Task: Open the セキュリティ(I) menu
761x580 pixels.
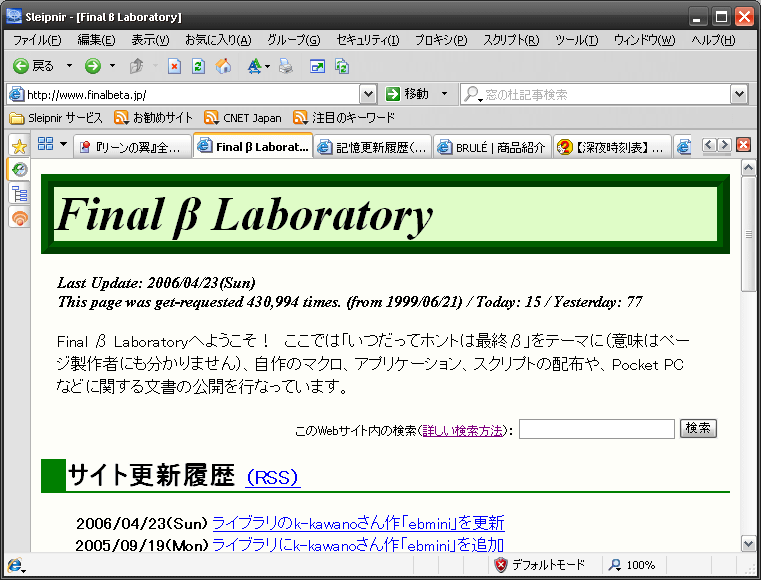Action: point(367,40)
